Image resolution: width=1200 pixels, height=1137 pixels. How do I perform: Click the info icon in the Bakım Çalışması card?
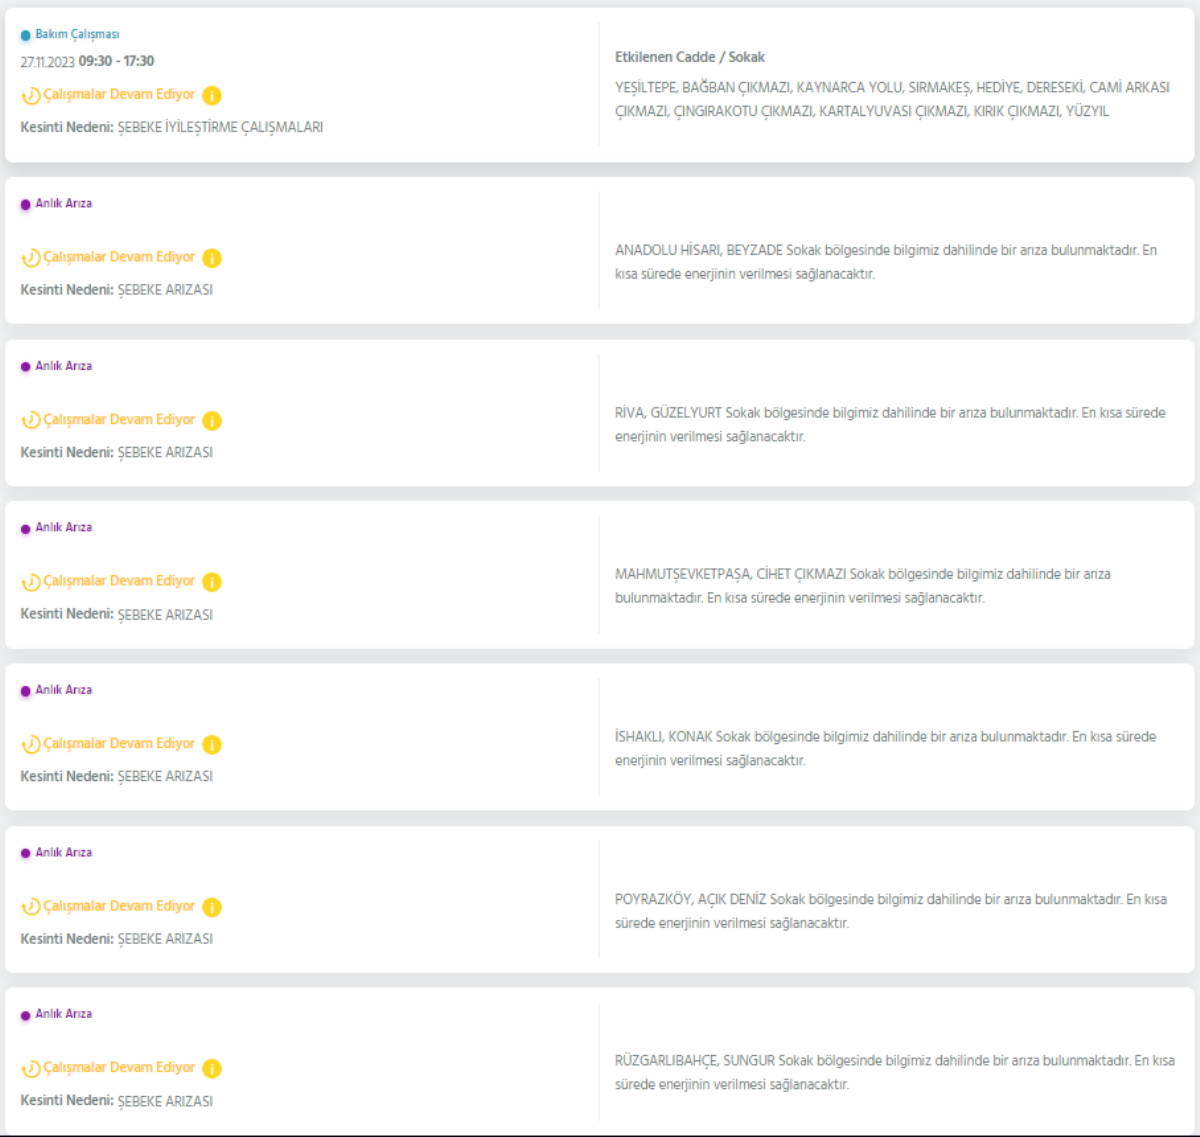212,96
